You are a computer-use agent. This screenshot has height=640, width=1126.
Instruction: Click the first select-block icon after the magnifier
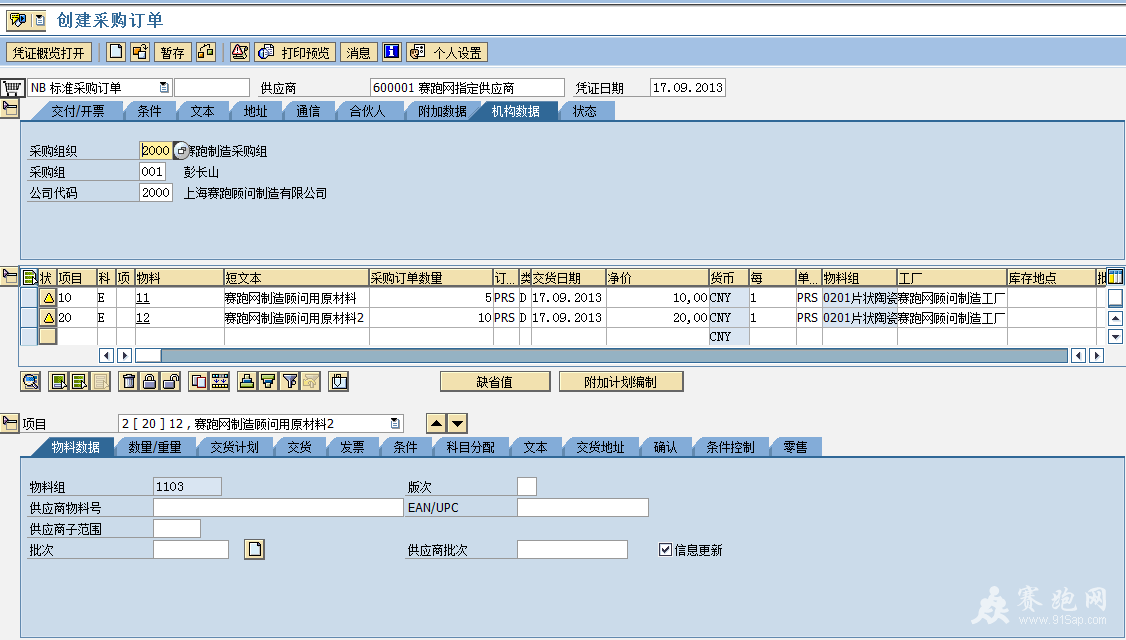pos(58,381)
